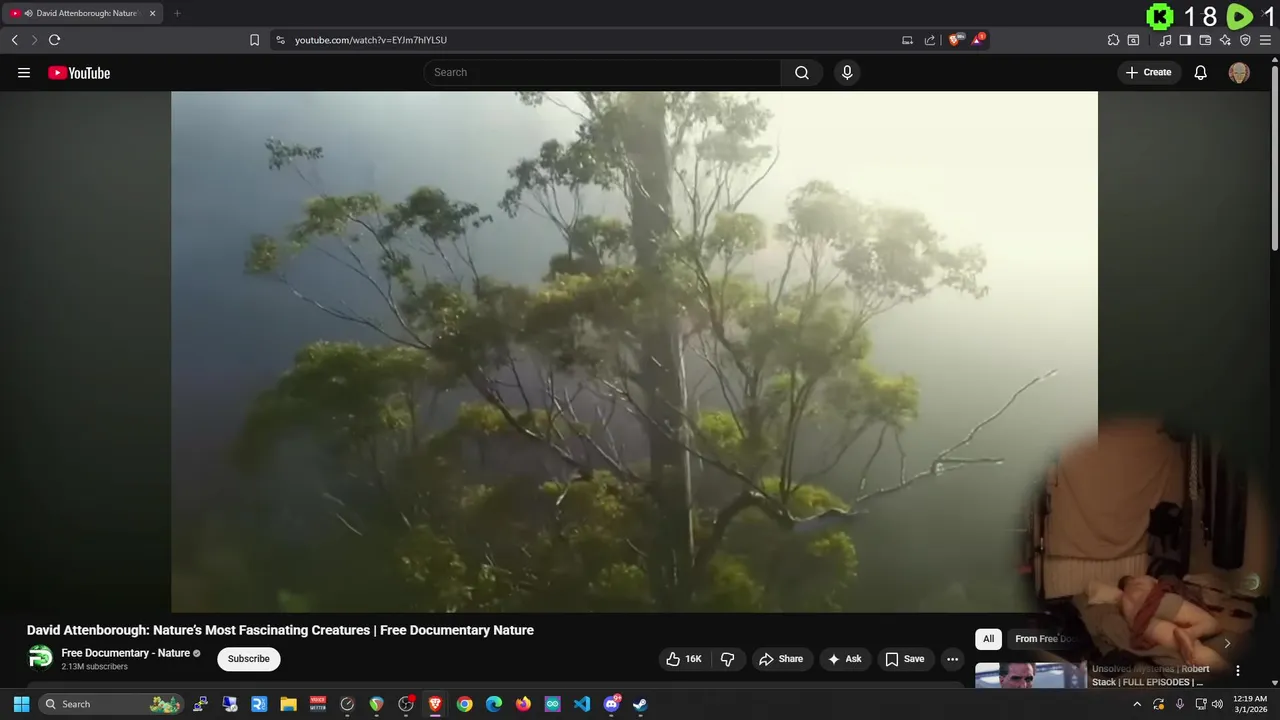Image resolution: width=1280 pixels, height=720 pixels.
Task: Open Leo AI sparkle icon
Action: point(1225,40)
